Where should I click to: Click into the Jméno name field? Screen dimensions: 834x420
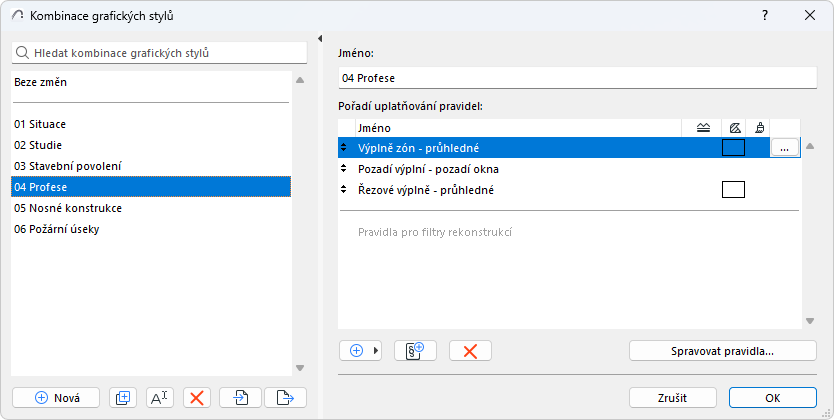click(x=577, y=77)
